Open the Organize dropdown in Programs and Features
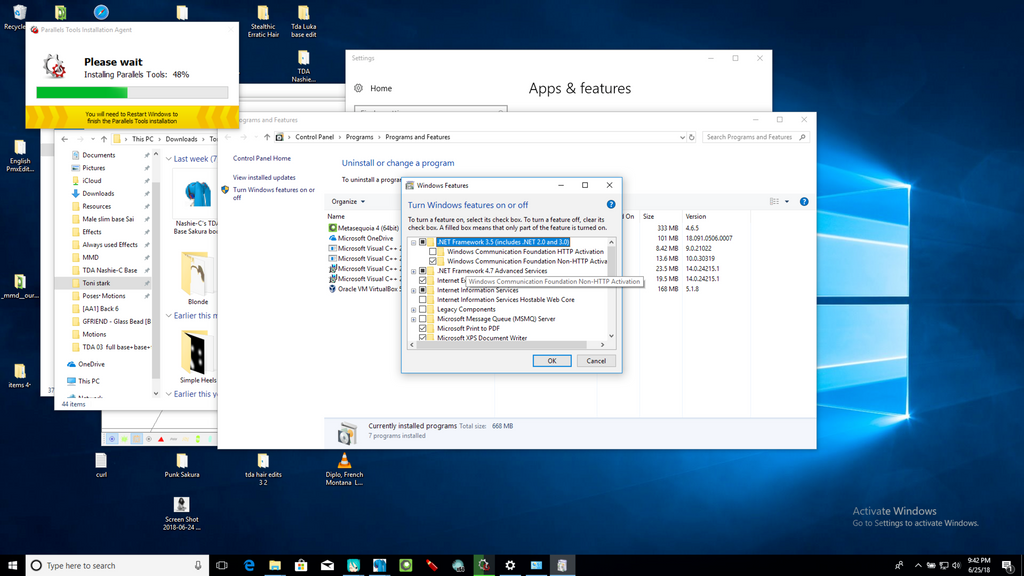 point(348,202)
